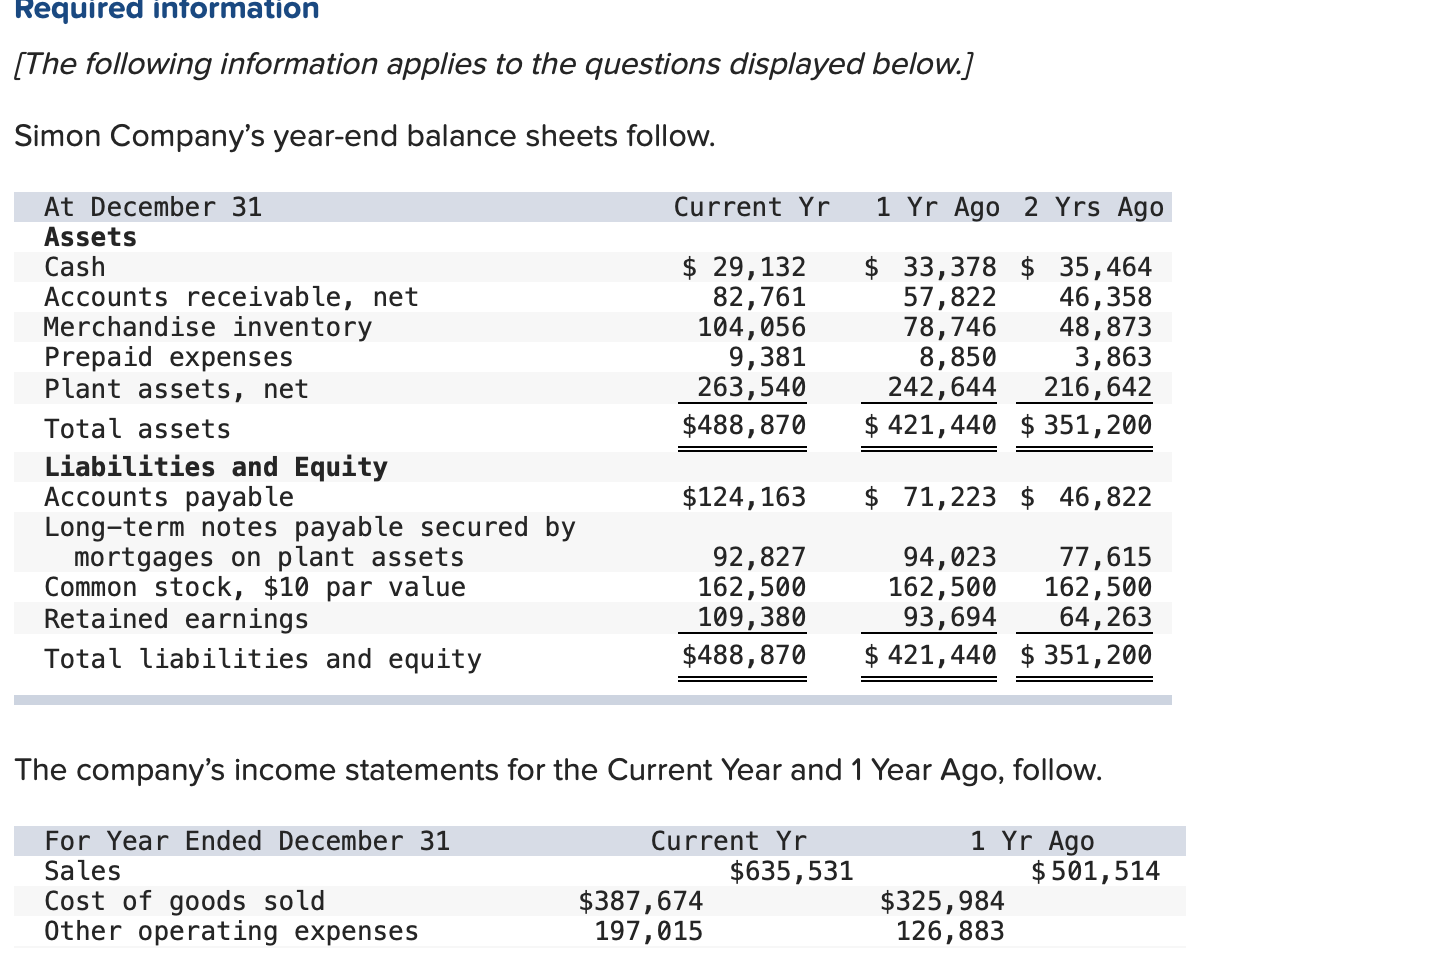This screenshot has height=960, width=1436.
Task: Select plant assets value 263,540
Action: pyautogui.click(x=751, y=387)
